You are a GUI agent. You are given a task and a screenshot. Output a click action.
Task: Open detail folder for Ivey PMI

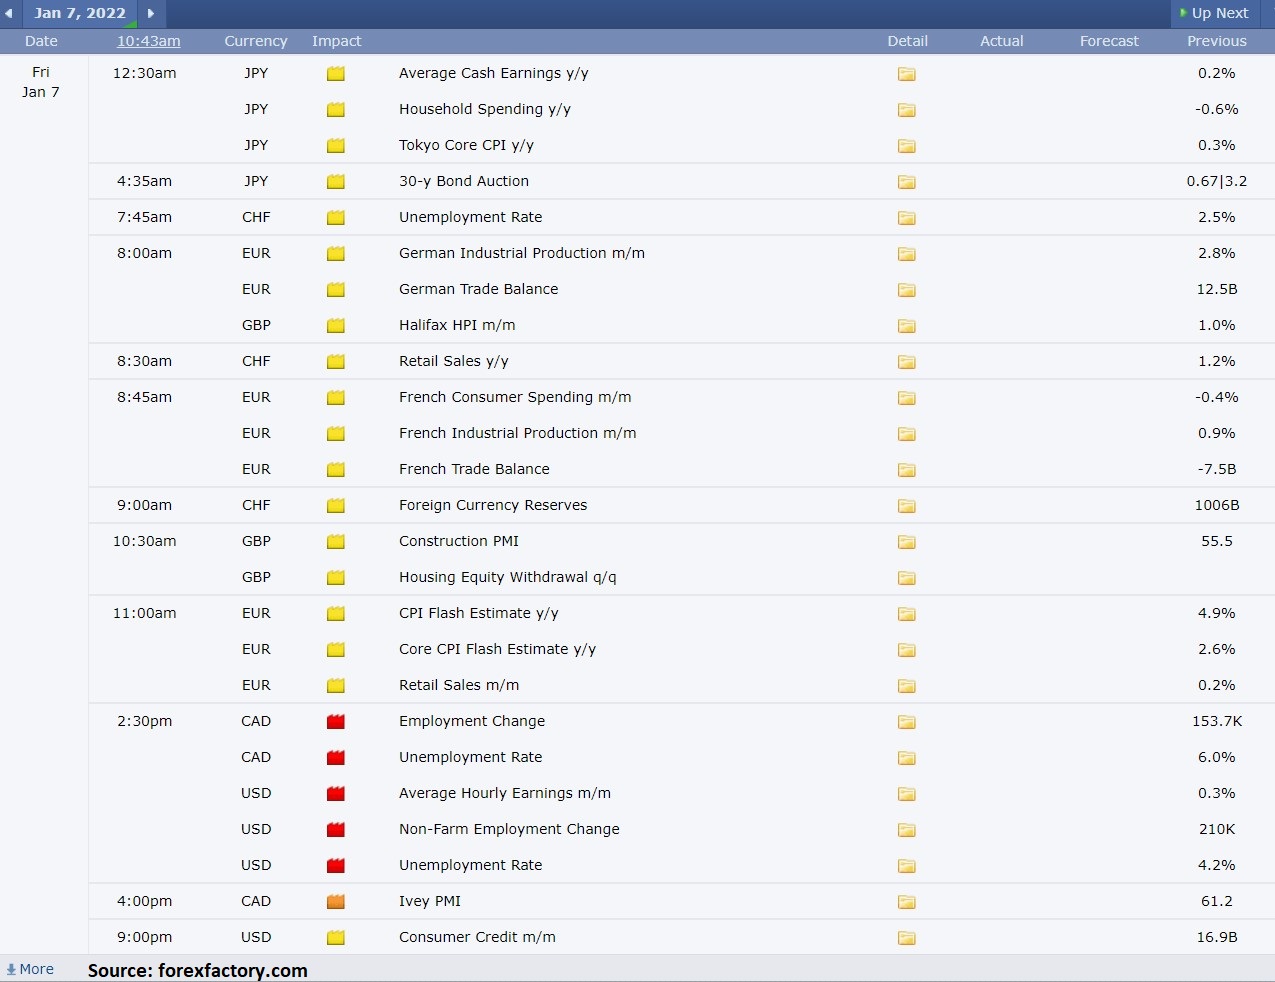tap(907, 902)
